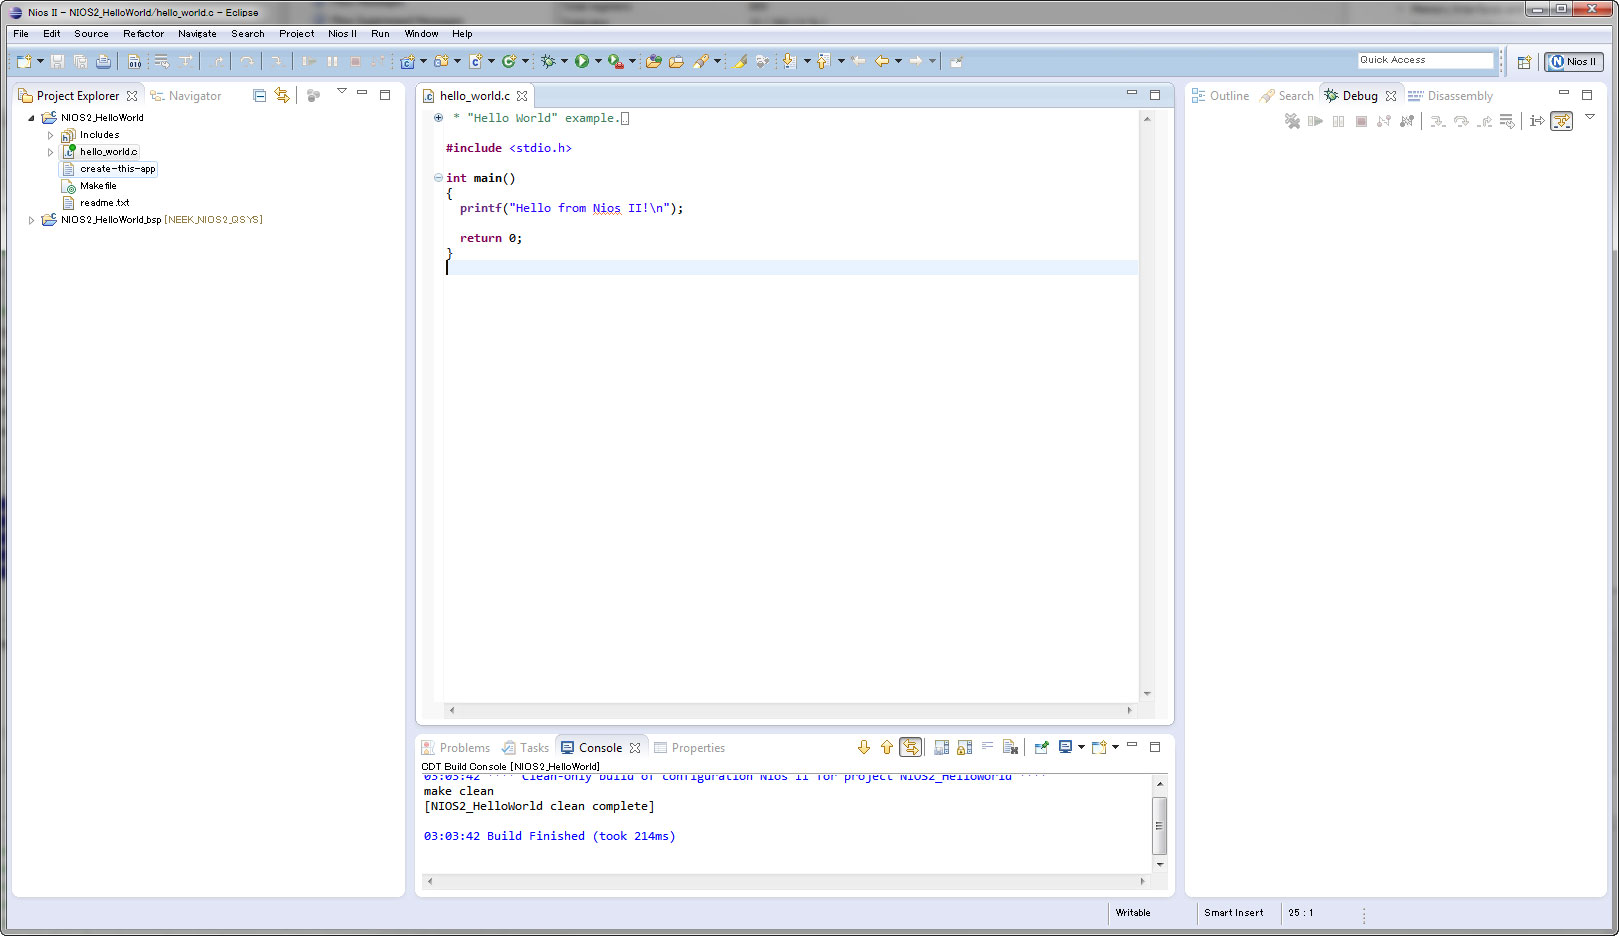Open the Debug view menu triangle

[x=1590, y=118]
